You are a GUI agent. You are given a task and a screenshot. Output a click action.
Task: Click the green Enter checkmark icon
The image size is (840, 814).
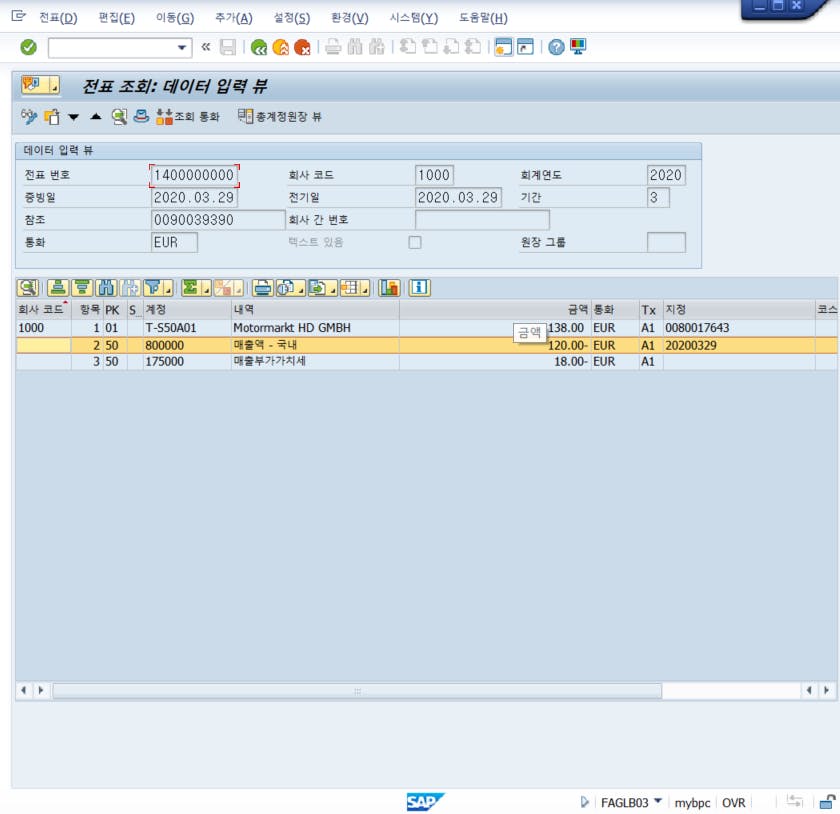pos(28,48)
